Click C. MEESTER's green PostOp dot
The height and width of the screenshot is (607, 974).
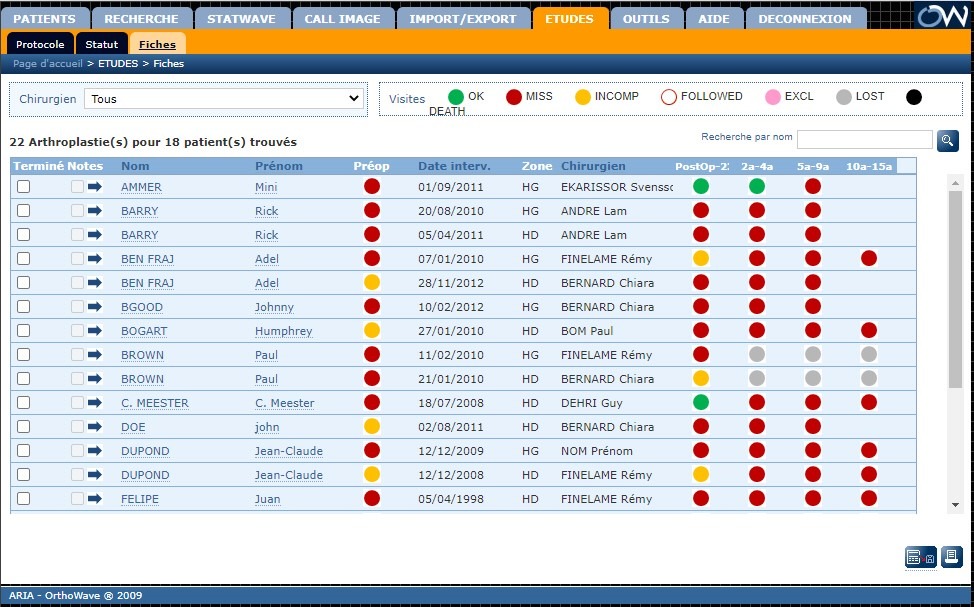pyautogui.click(x=701, y=403)
